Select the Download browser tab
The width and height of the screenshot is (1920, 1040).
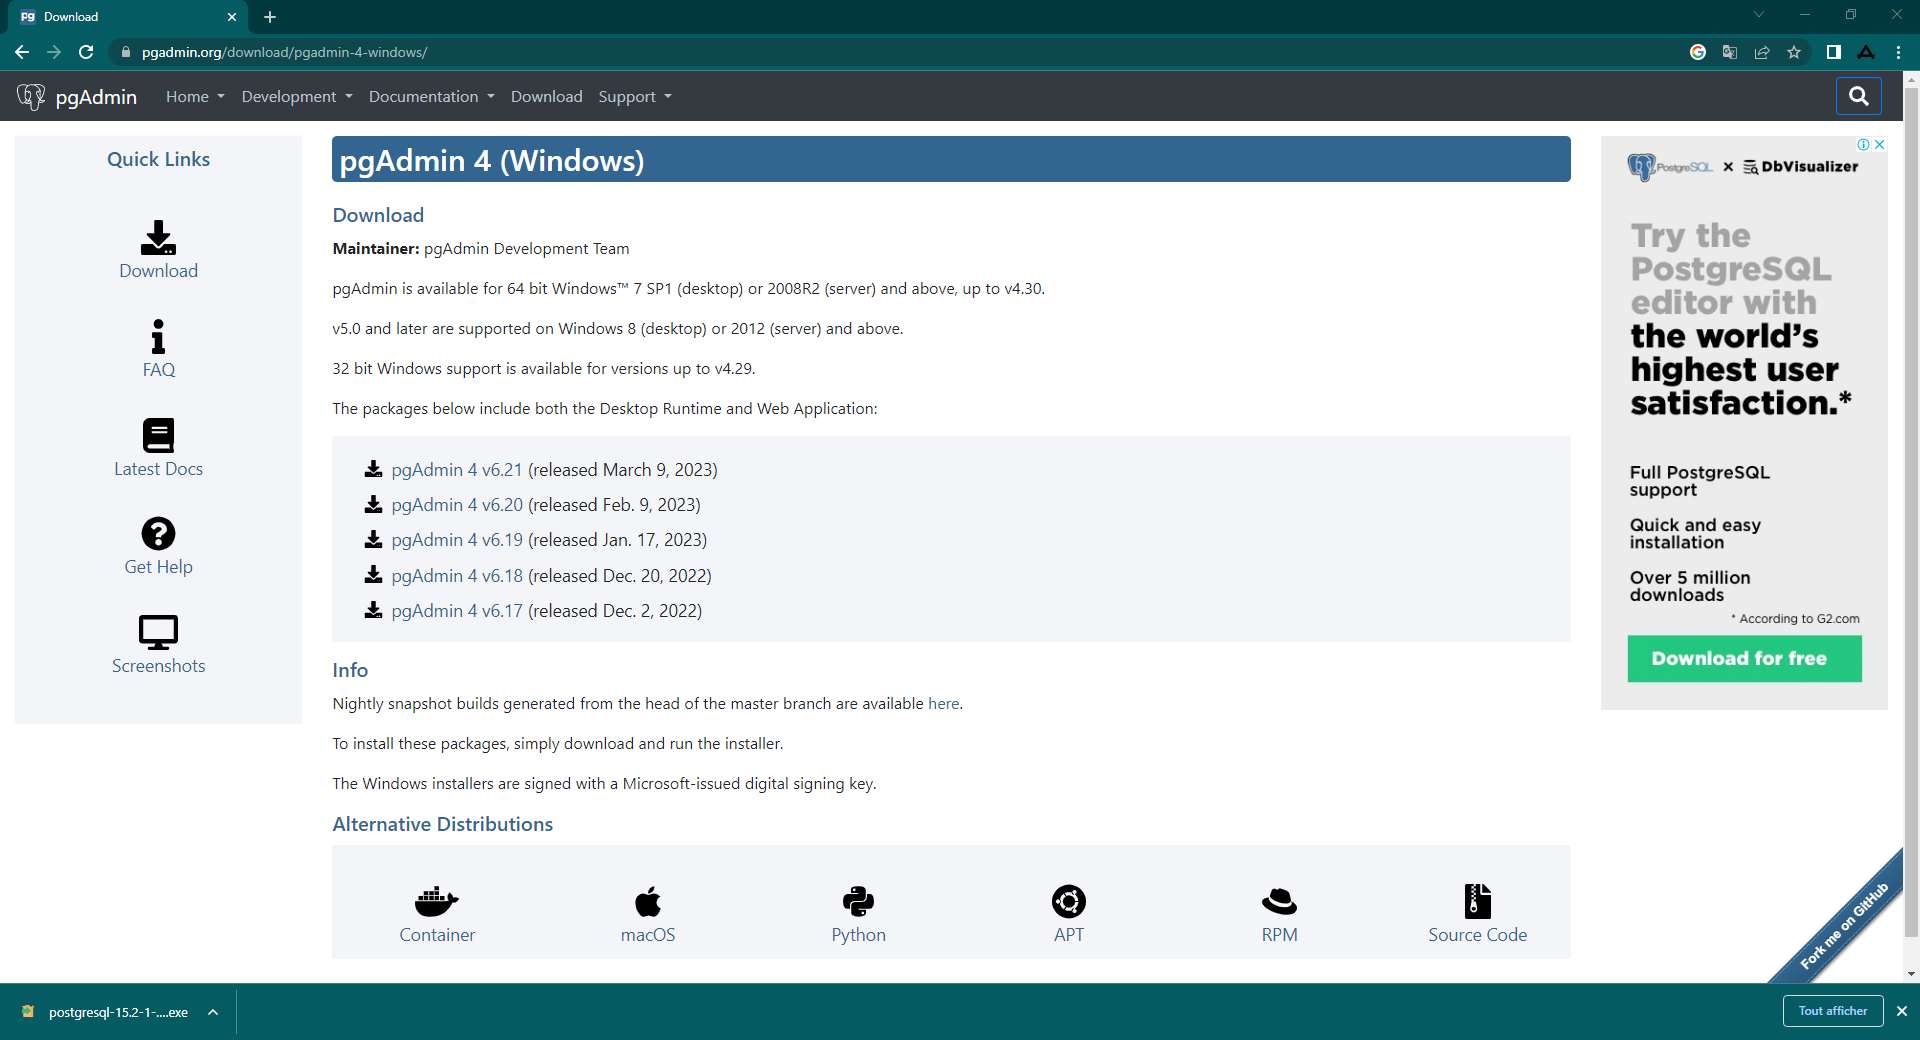coord(125,17)
